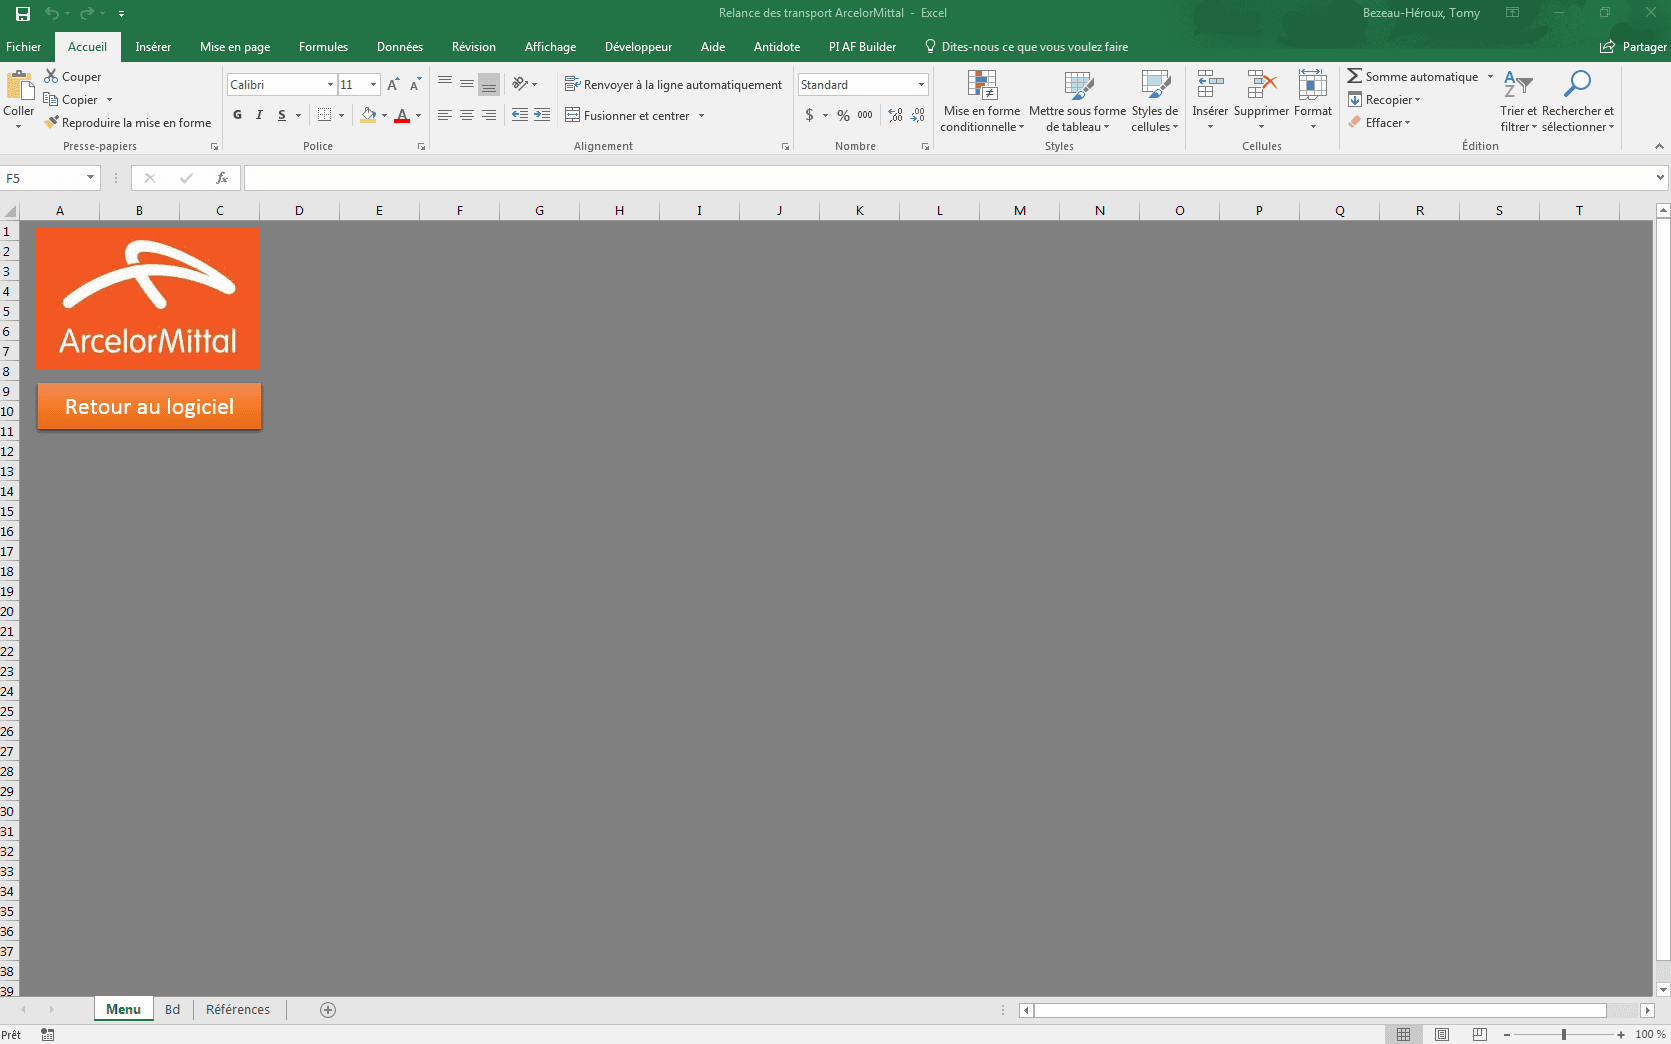The height and width of the screenshot is (1044, 1671).
Task: Open the Fichier tab
Action: click(24, 47)
